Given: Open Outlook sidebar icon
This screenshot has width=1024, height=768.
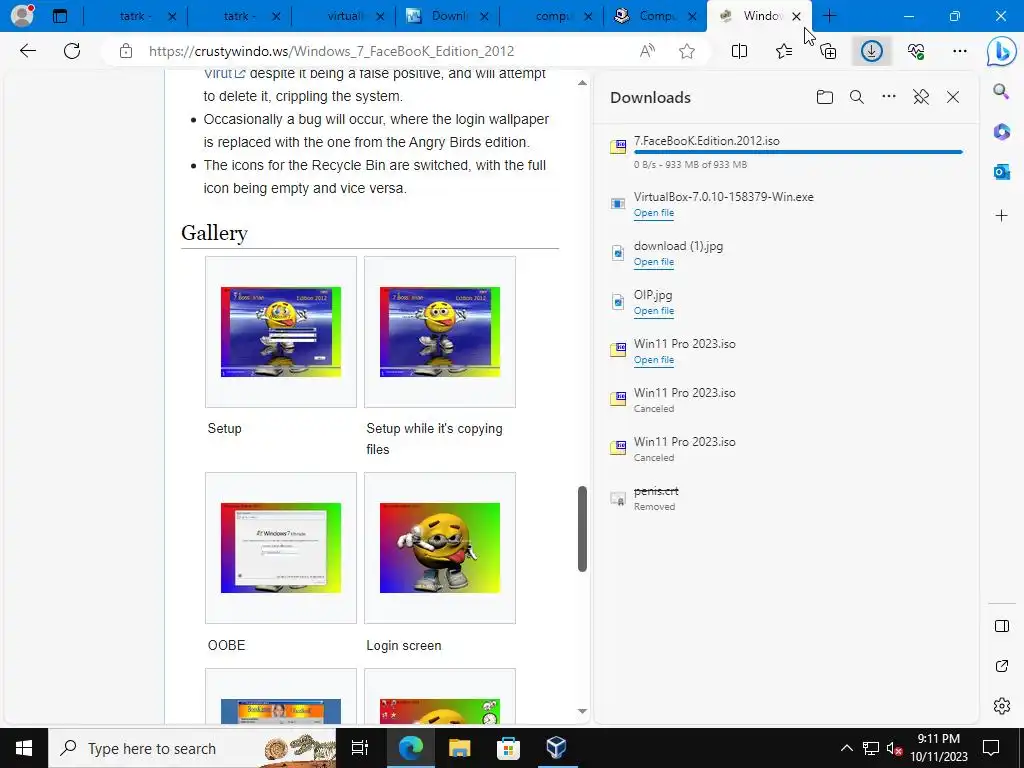Looking at the screenshot, I should (x=1002, y=172).
